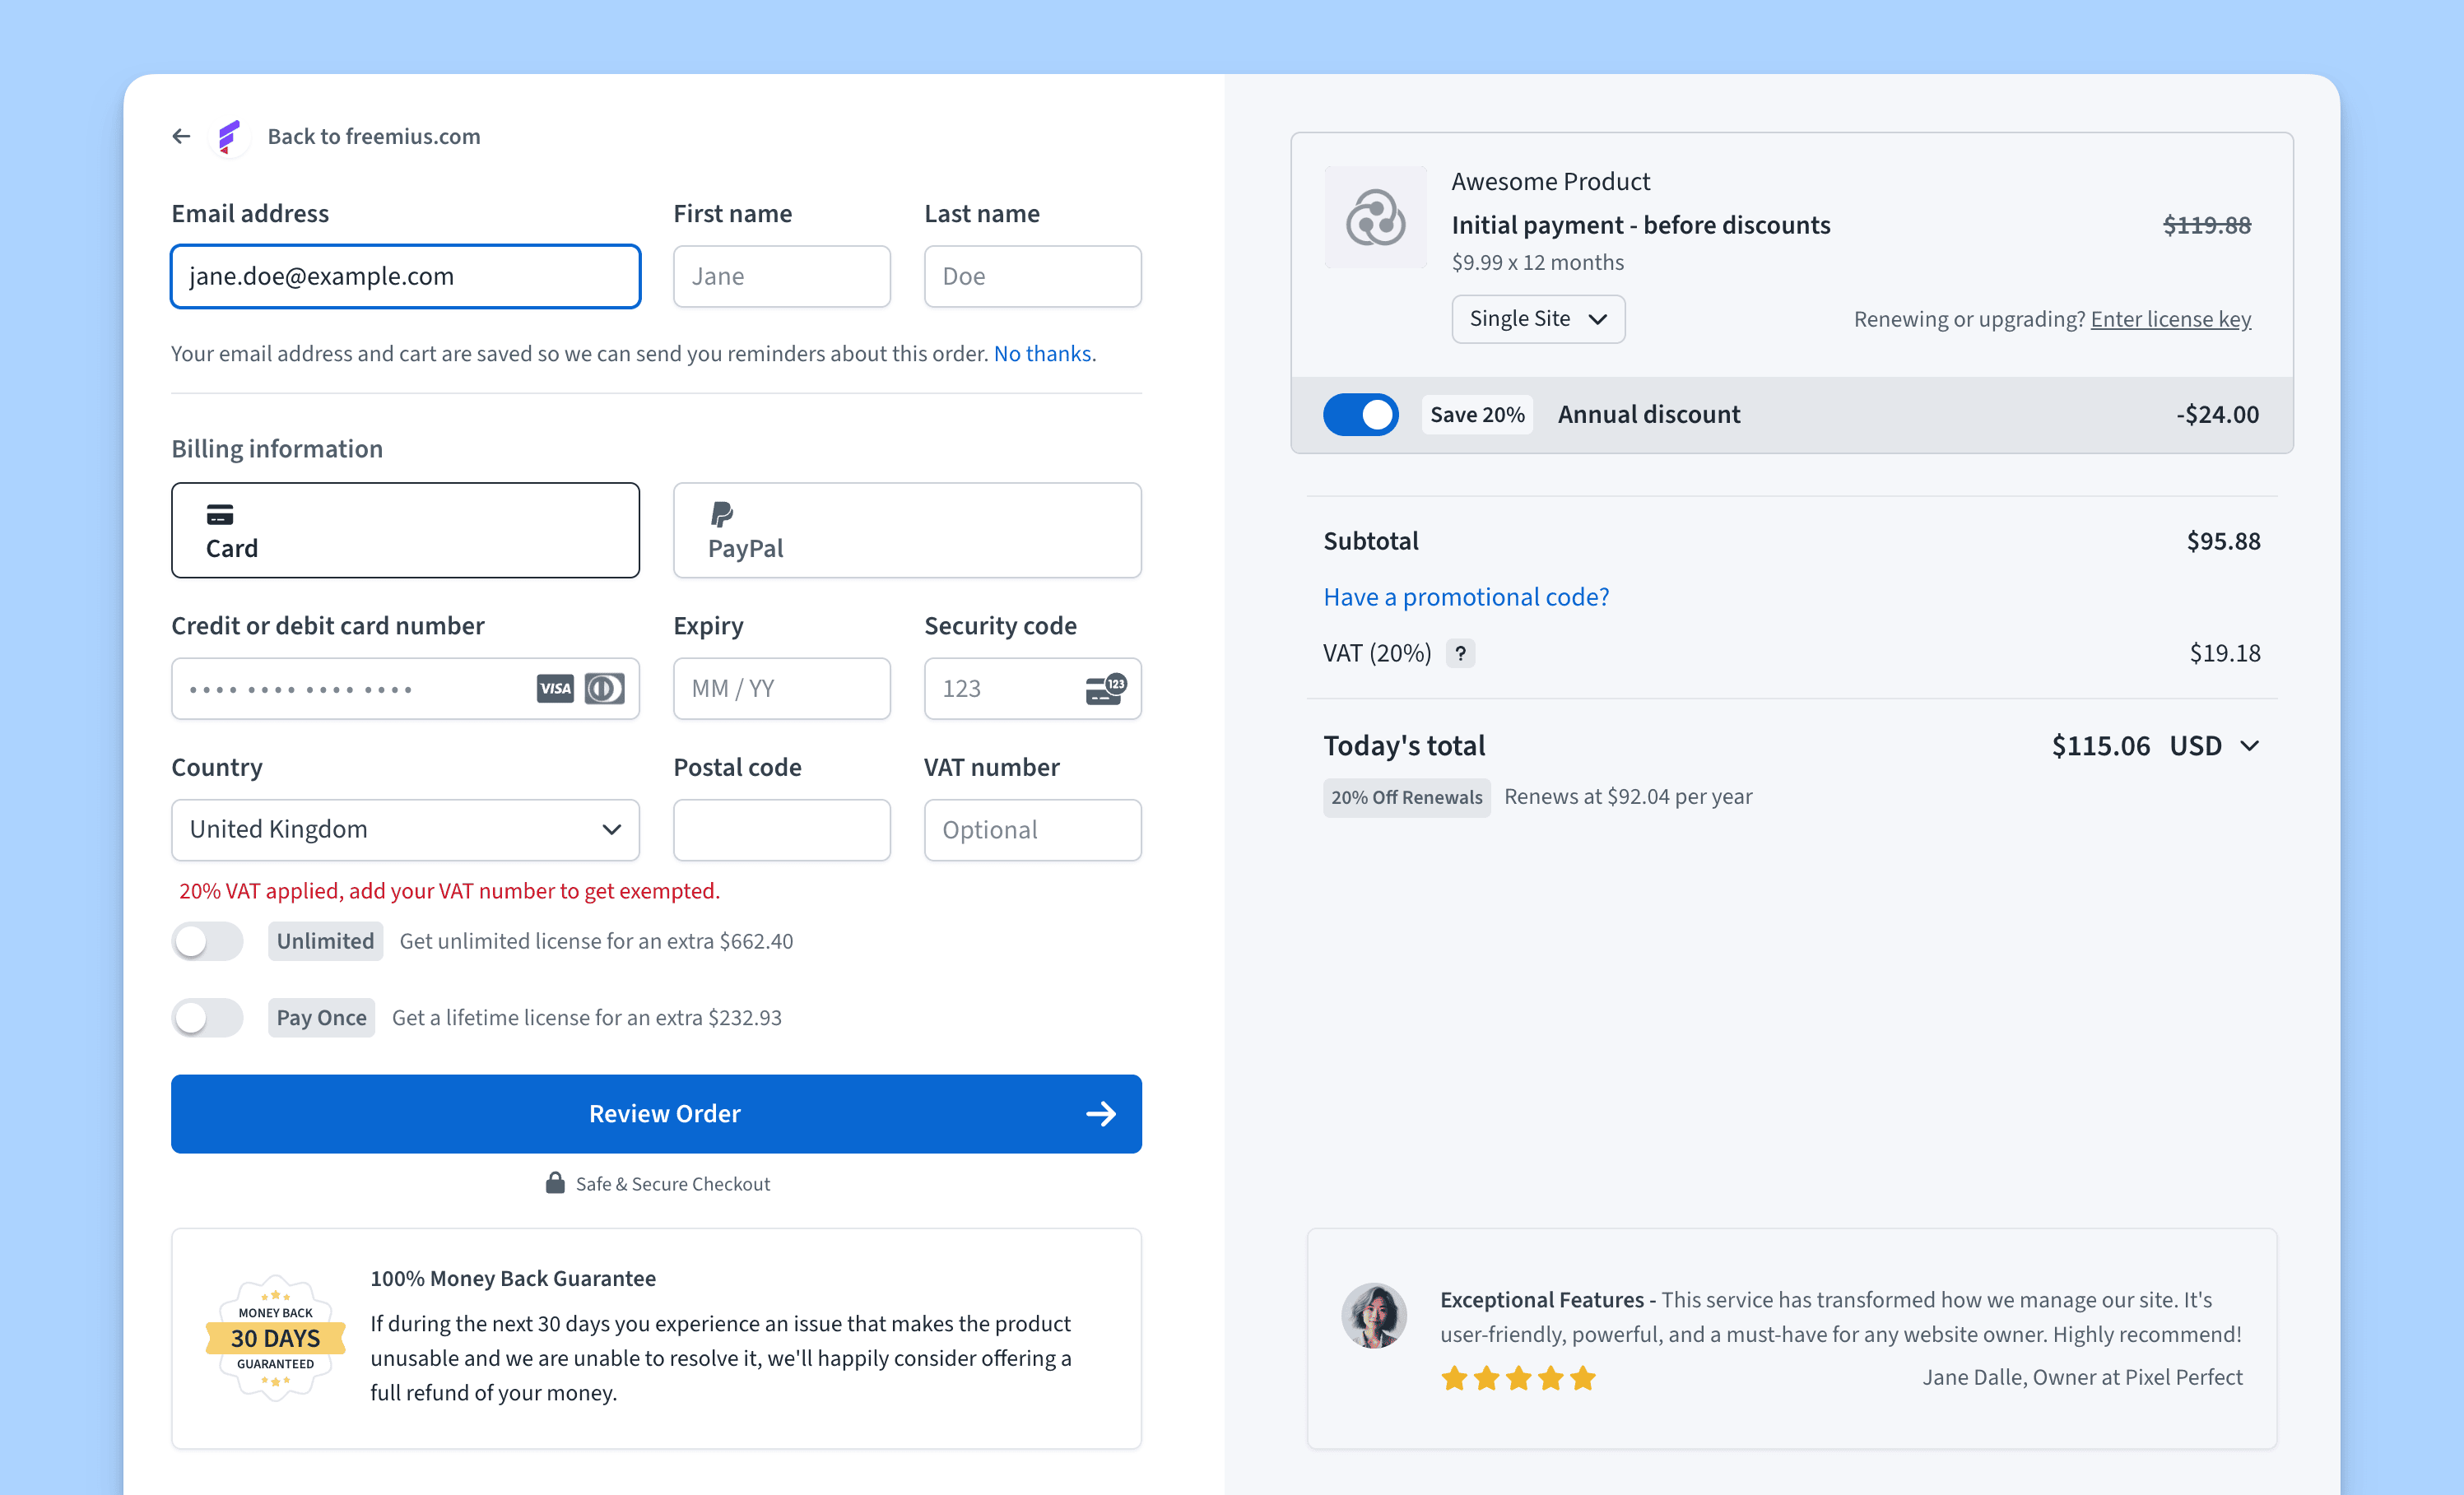Focus the Postal code field

coord(781,829)
